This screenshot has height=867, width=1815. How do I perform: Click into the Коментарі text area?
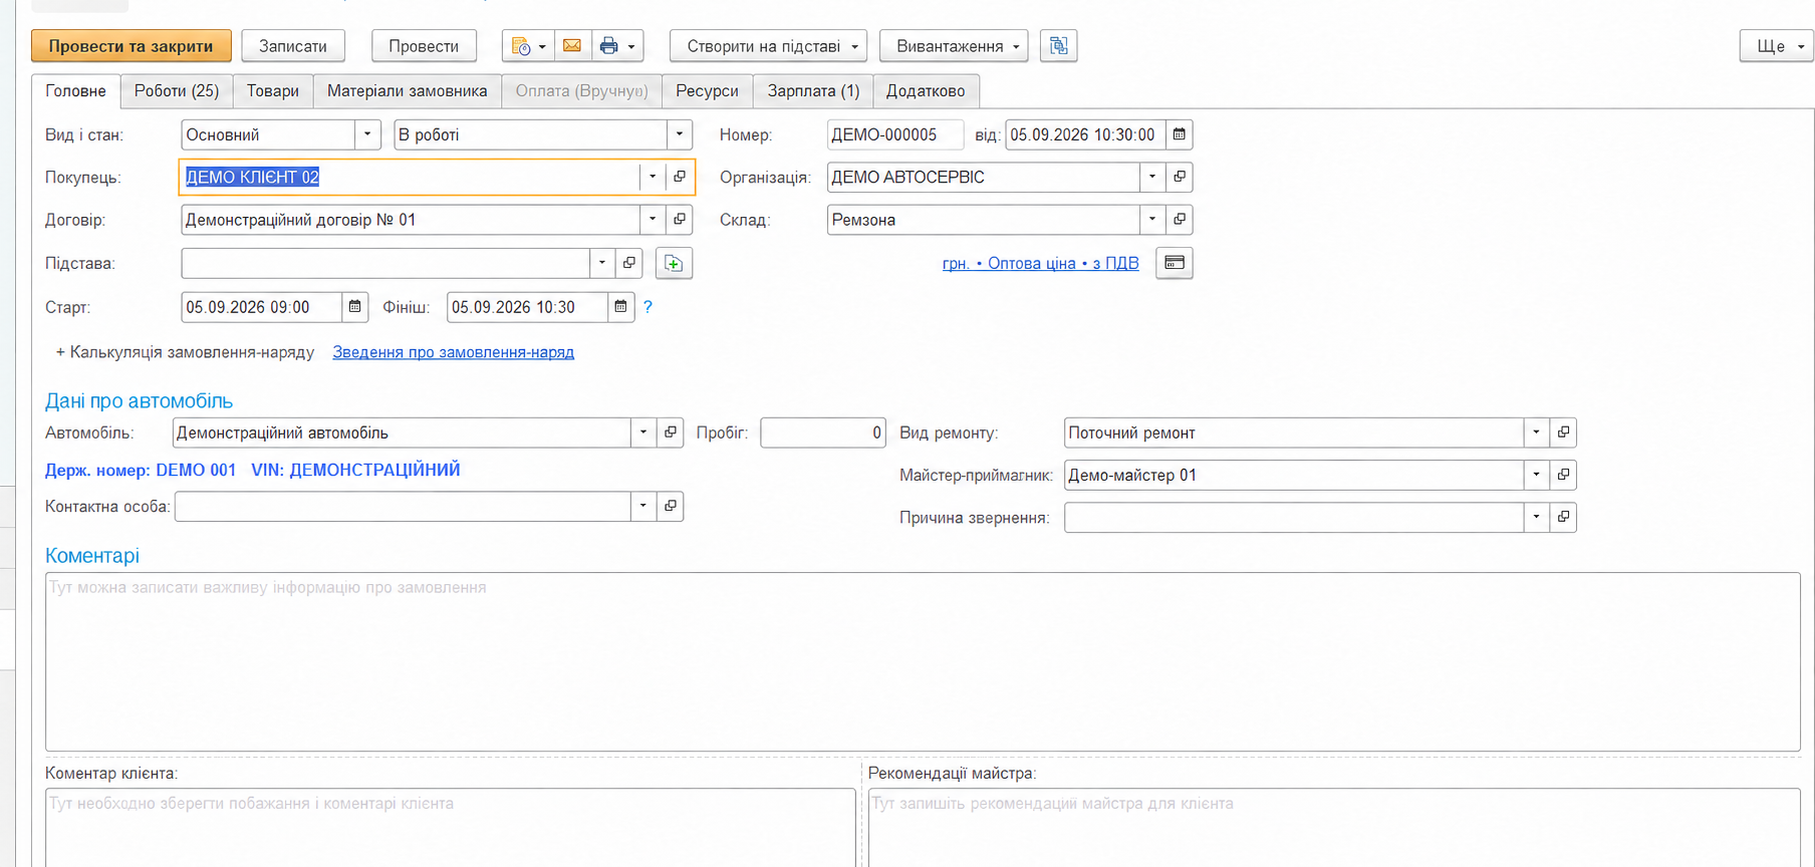pos(922,662)
